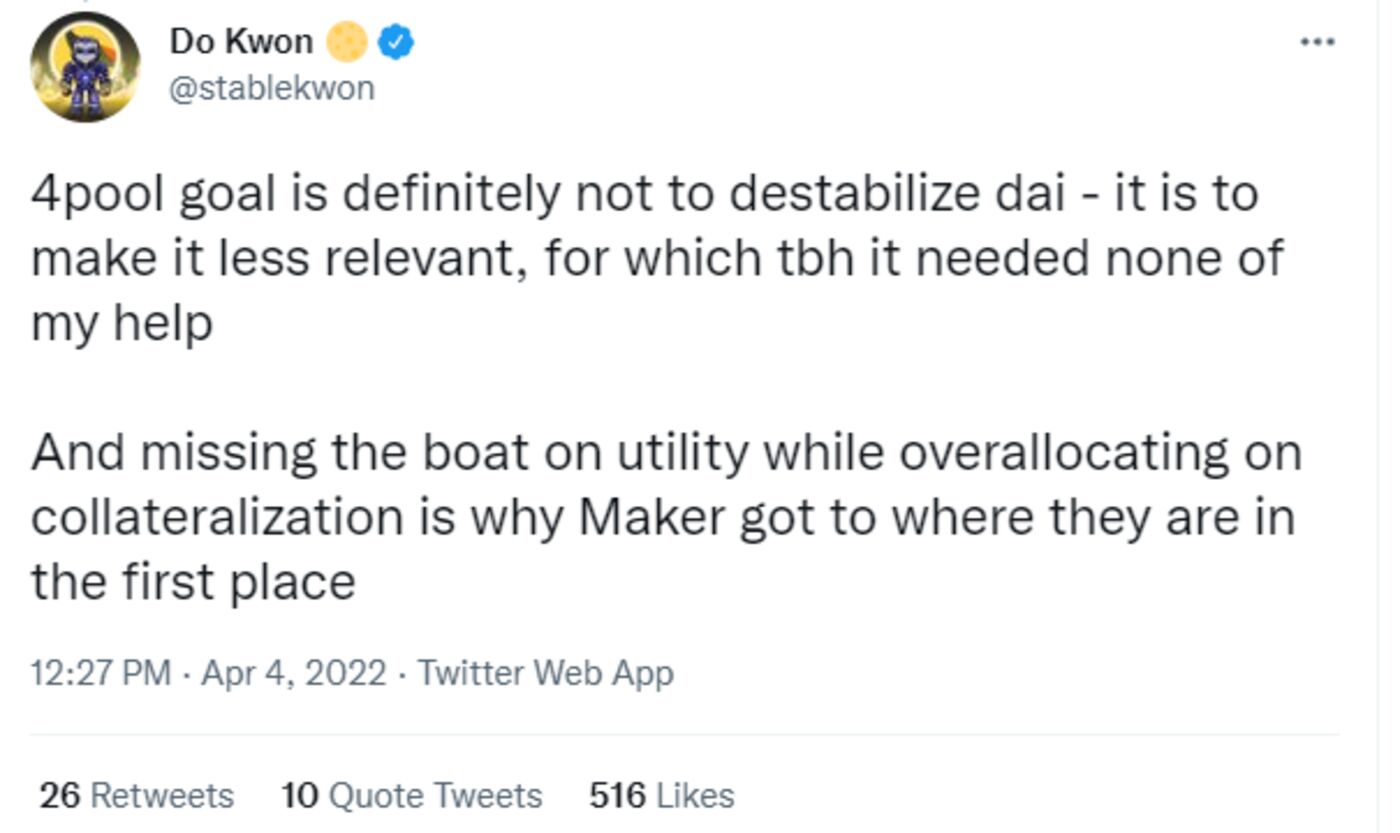Click the Apr 4, 2022 date
The image size is (1400, 833).
tap(294, 673)
